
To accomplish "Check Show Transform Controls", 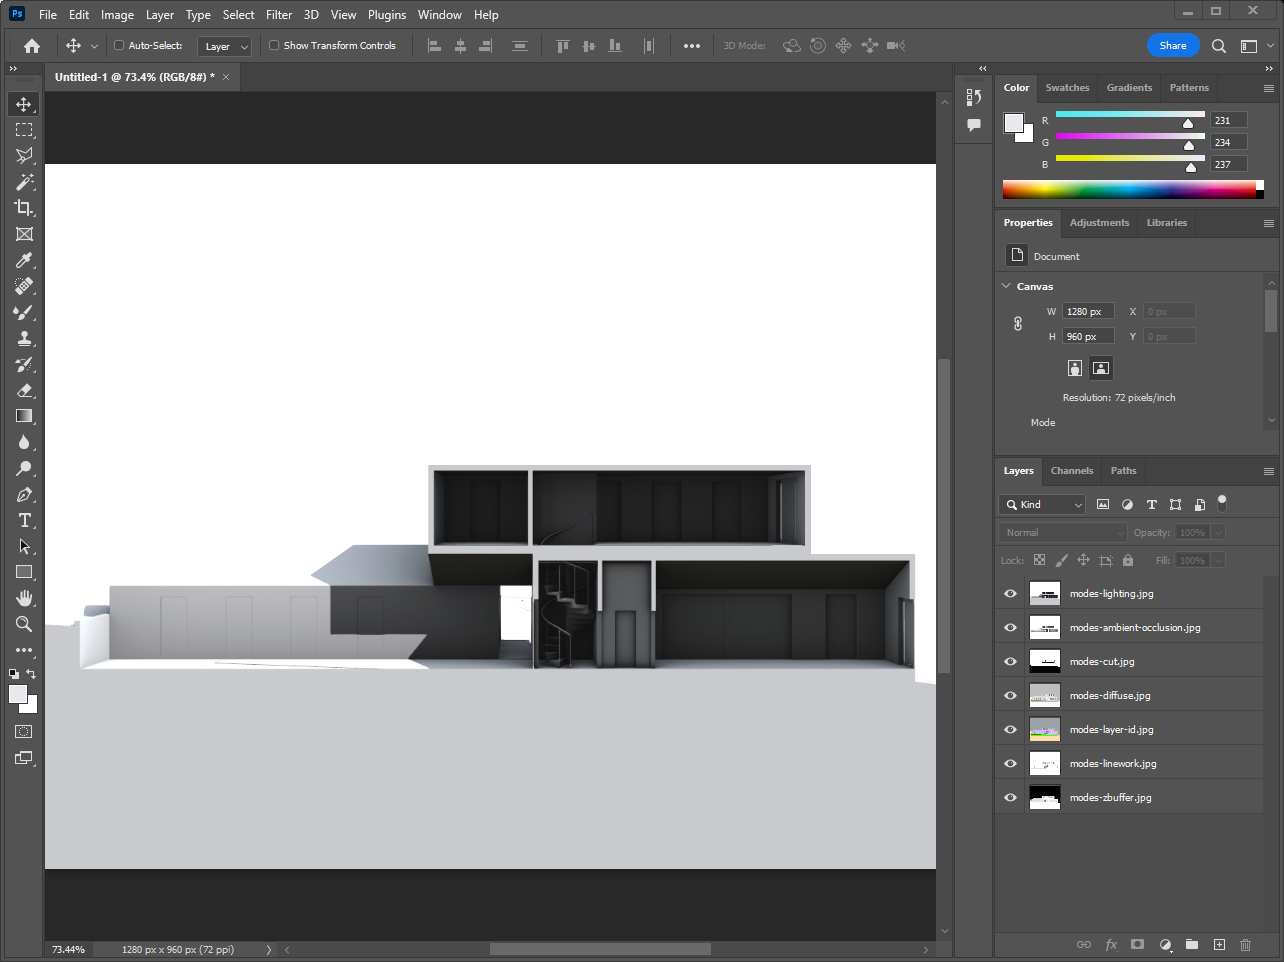I will tap(274, 45).
